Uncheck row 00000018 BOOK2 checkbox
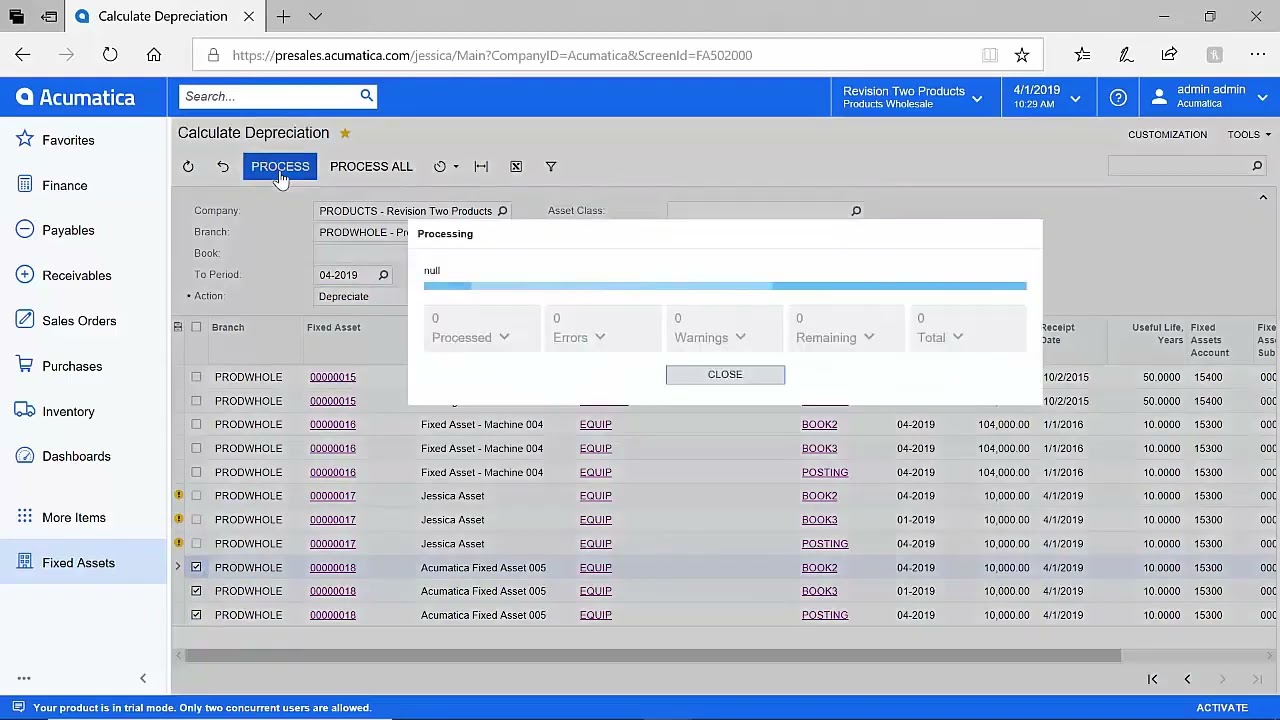The height and width of the screenshot is (720, 1280). point(196,567)
